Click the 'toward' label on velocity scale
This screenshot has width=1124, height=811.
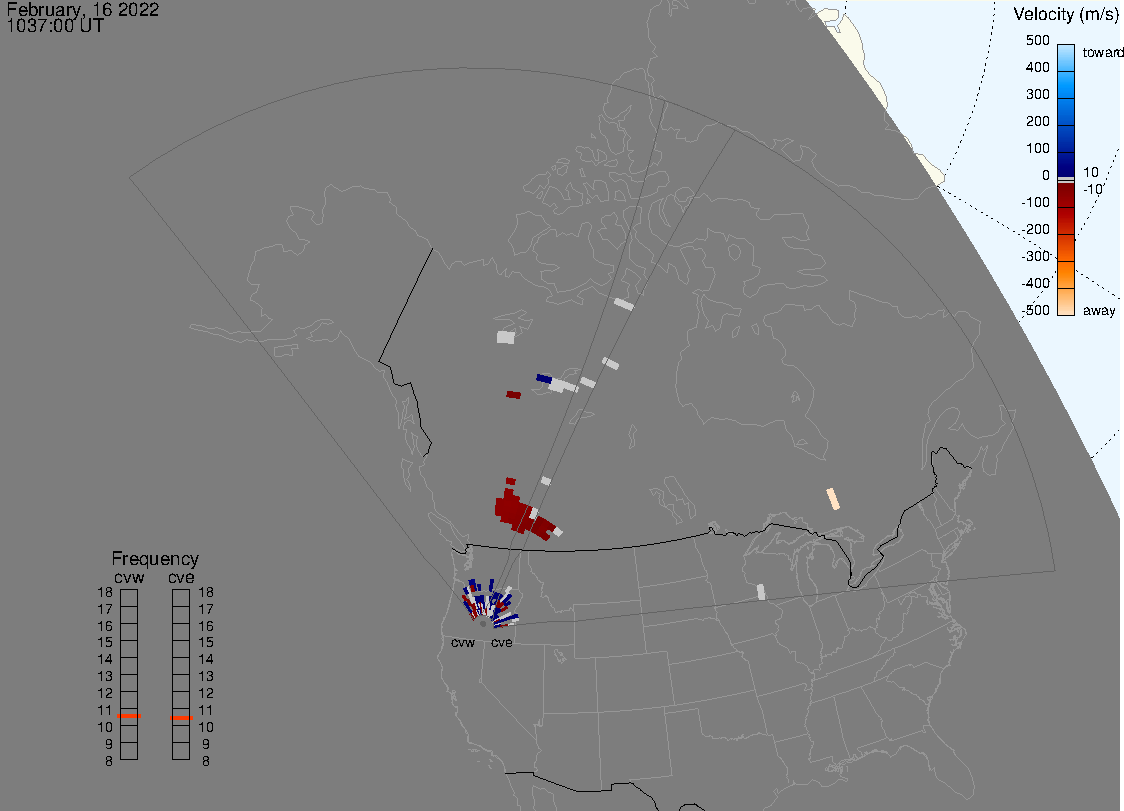[x=1102, y=52]
